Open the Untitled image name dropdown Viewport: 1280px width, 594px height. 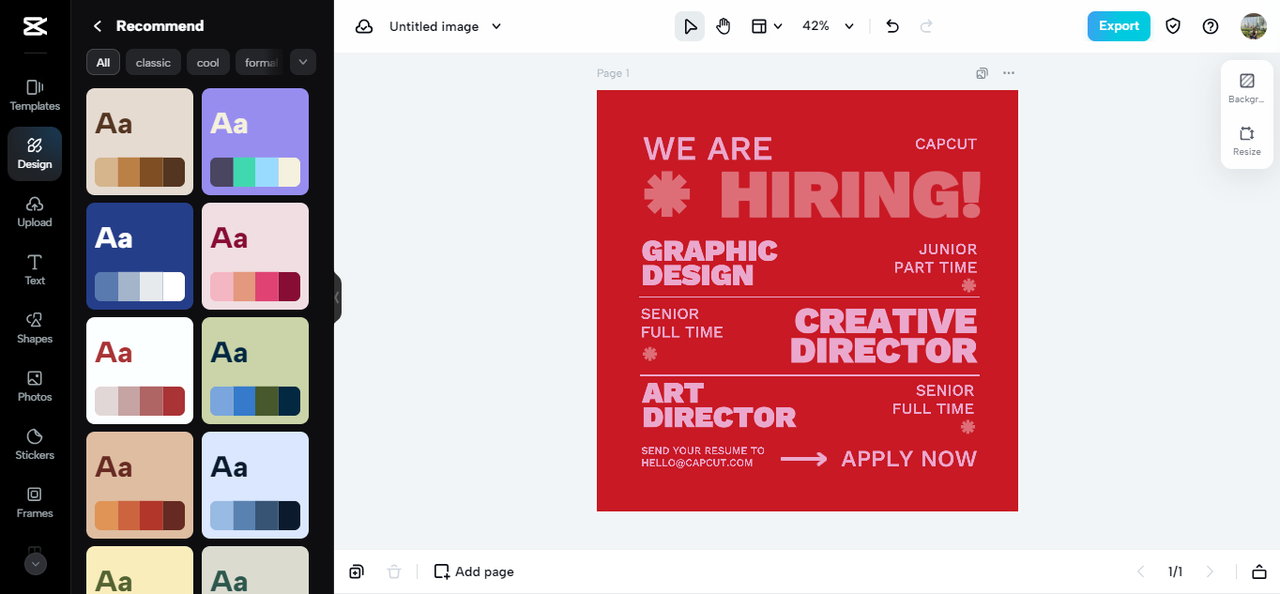445,26
